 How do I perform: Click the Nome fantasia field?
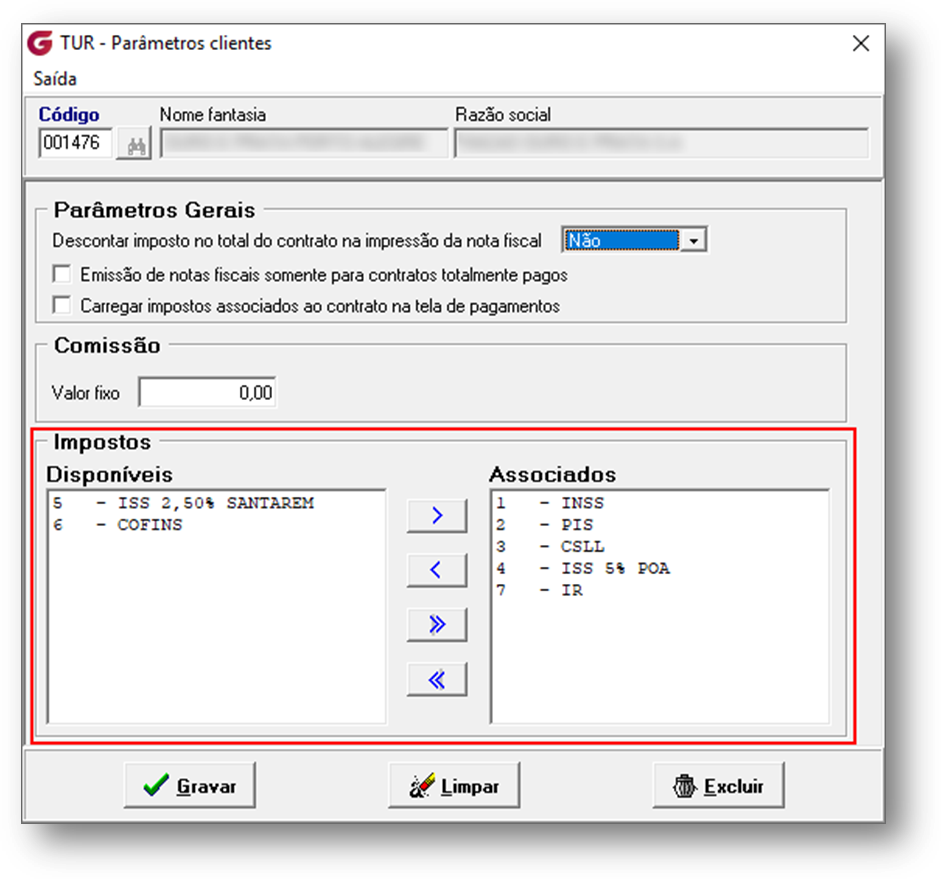304,143
